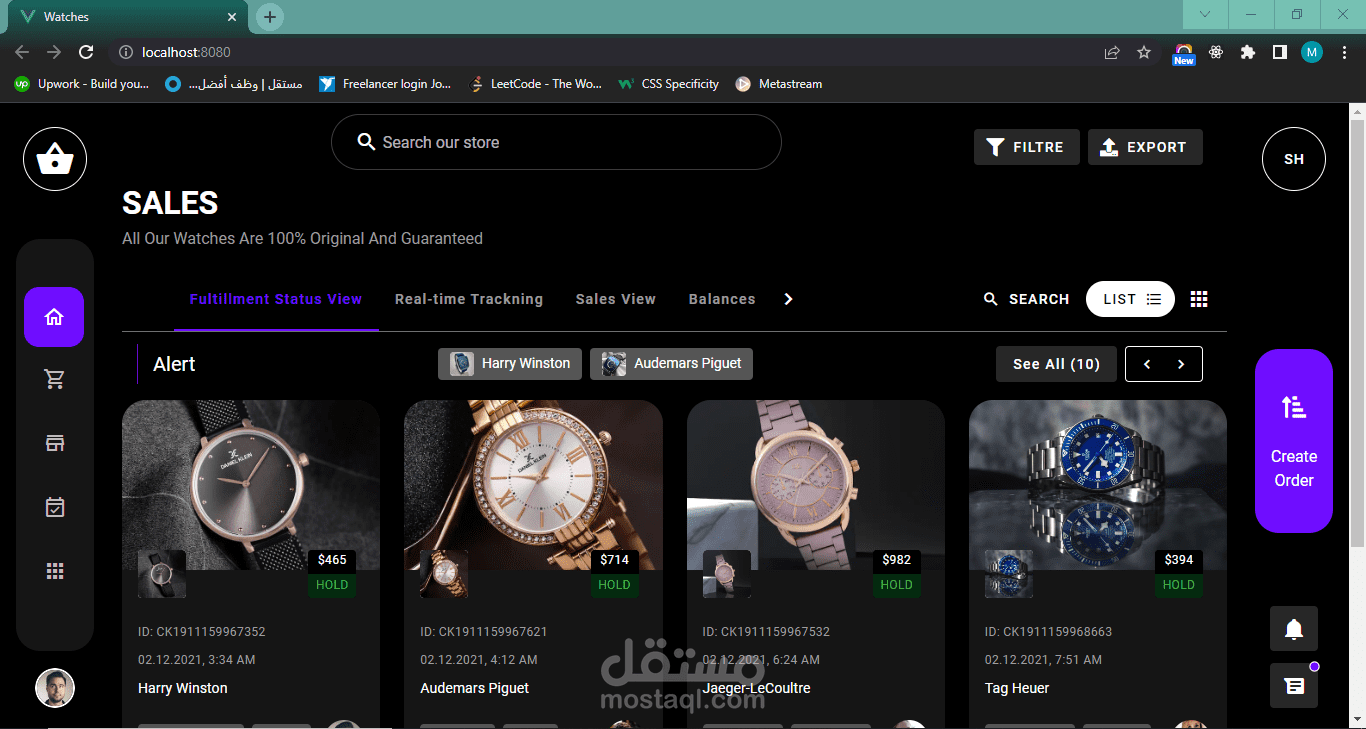The image size is (1366, 729).
Task: Go back in browser history
Action: [x=22, y=52]
